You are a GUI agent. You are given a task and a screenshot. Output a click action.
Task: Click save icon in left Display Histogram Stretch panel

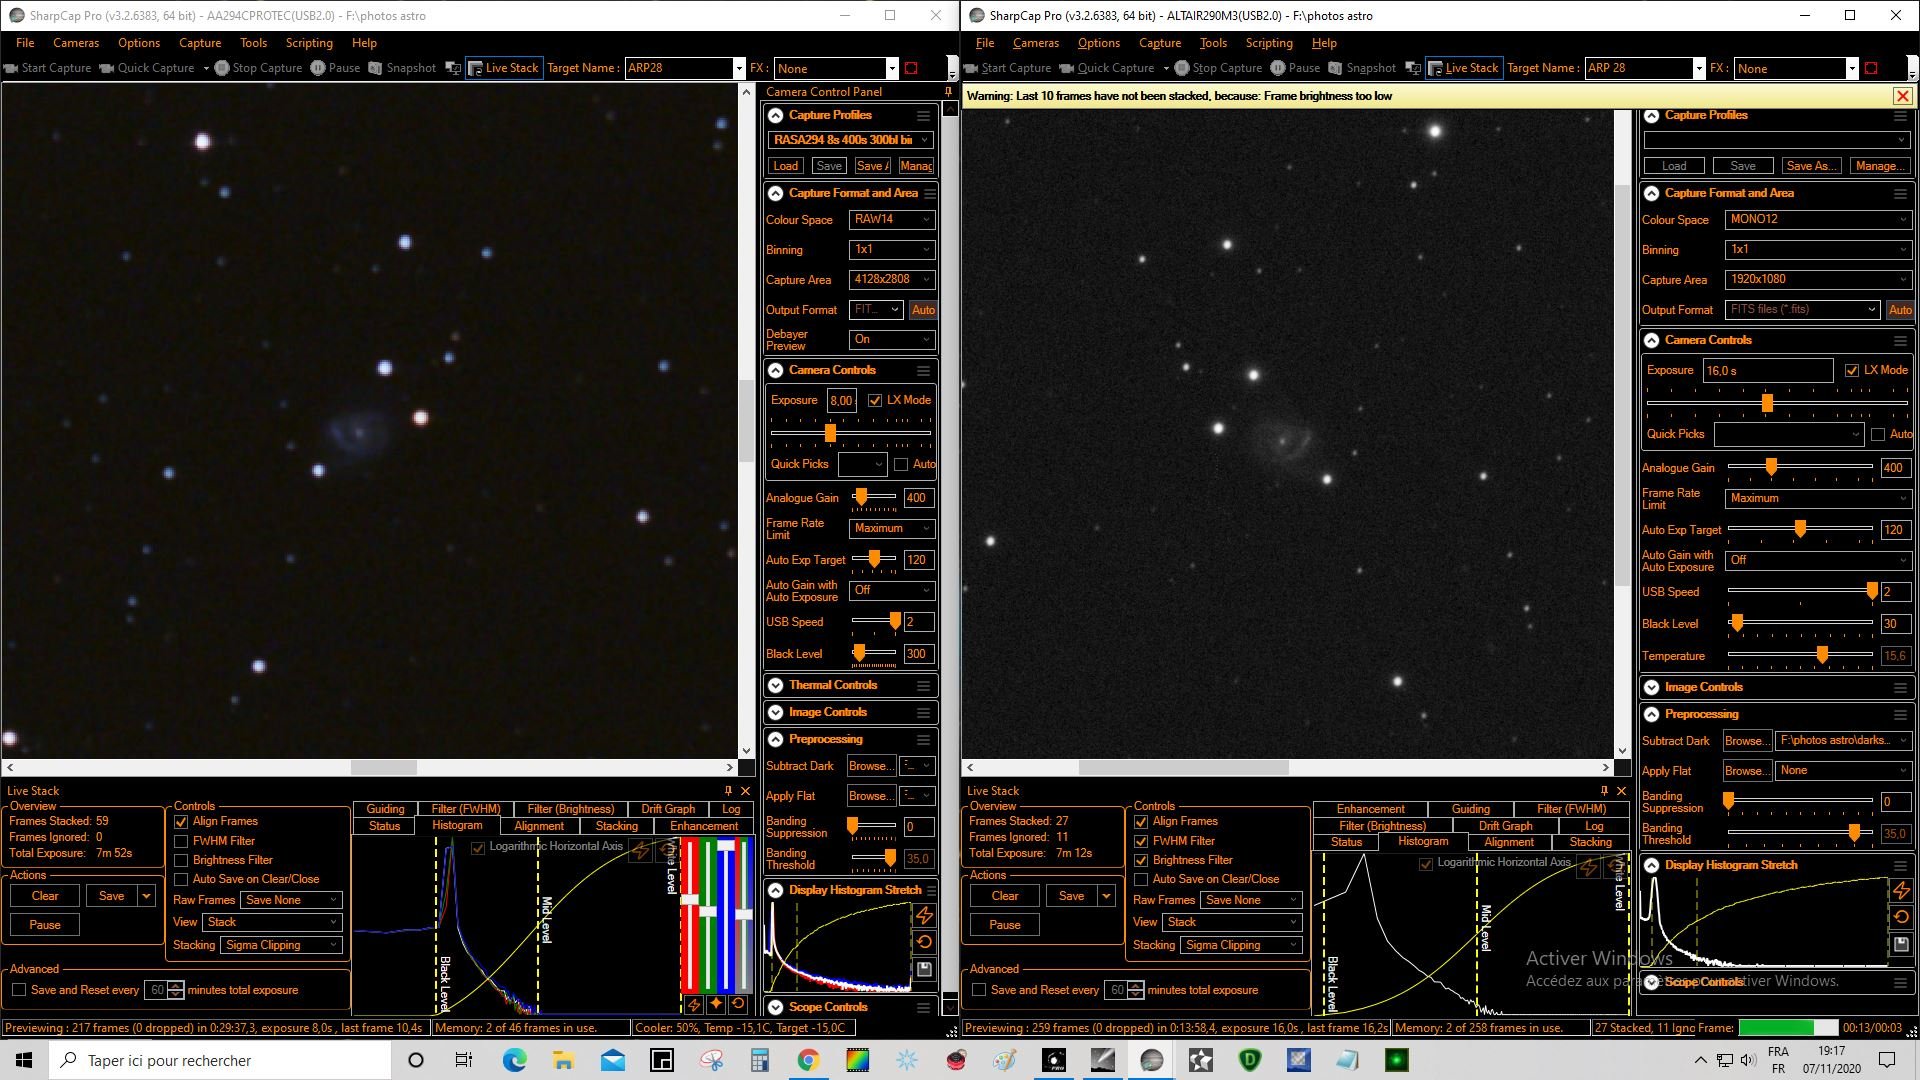pyautogui.click(x=924, y=969)
